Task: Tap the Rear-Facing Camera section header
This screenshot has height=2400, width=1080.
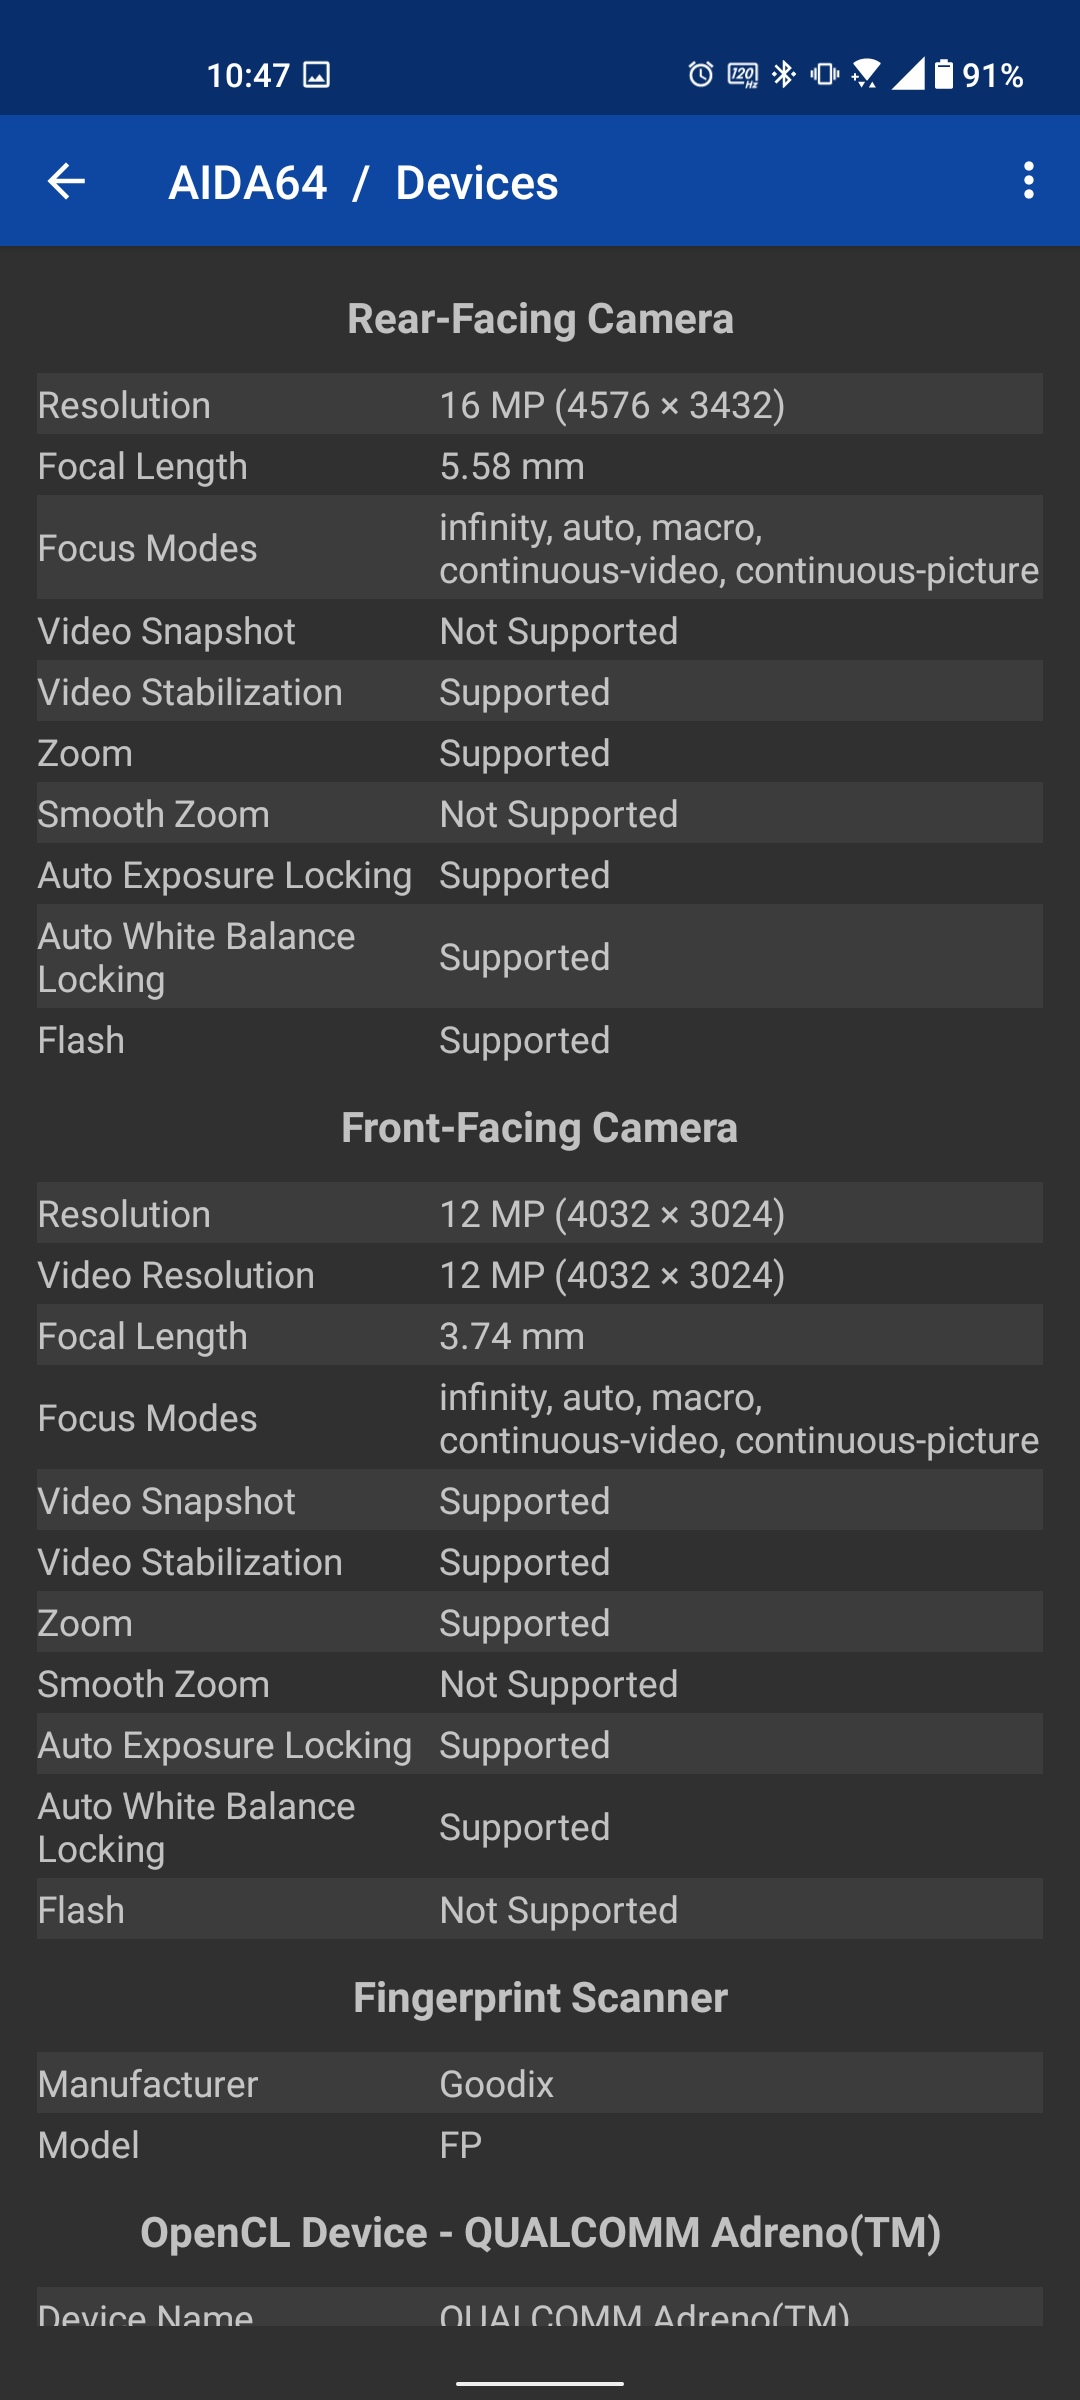Action: 540,319
